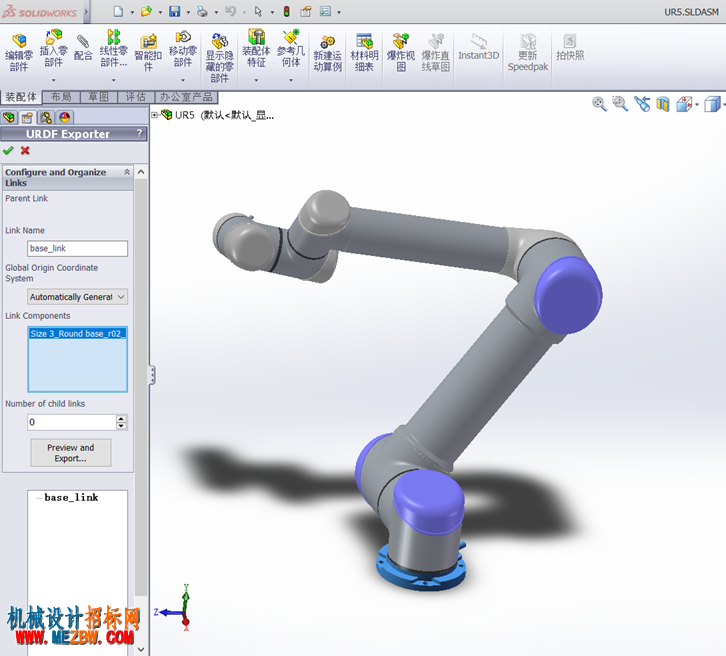Increase number of child links stepper

click(x=121, y=419)
